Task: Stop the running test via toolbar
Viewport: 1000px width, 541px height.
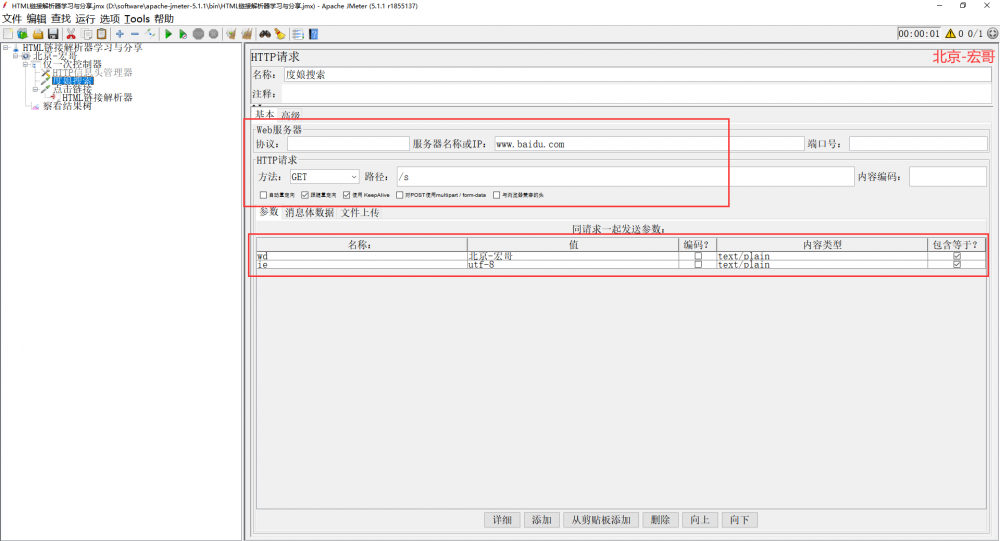Action: pos(198,34)
